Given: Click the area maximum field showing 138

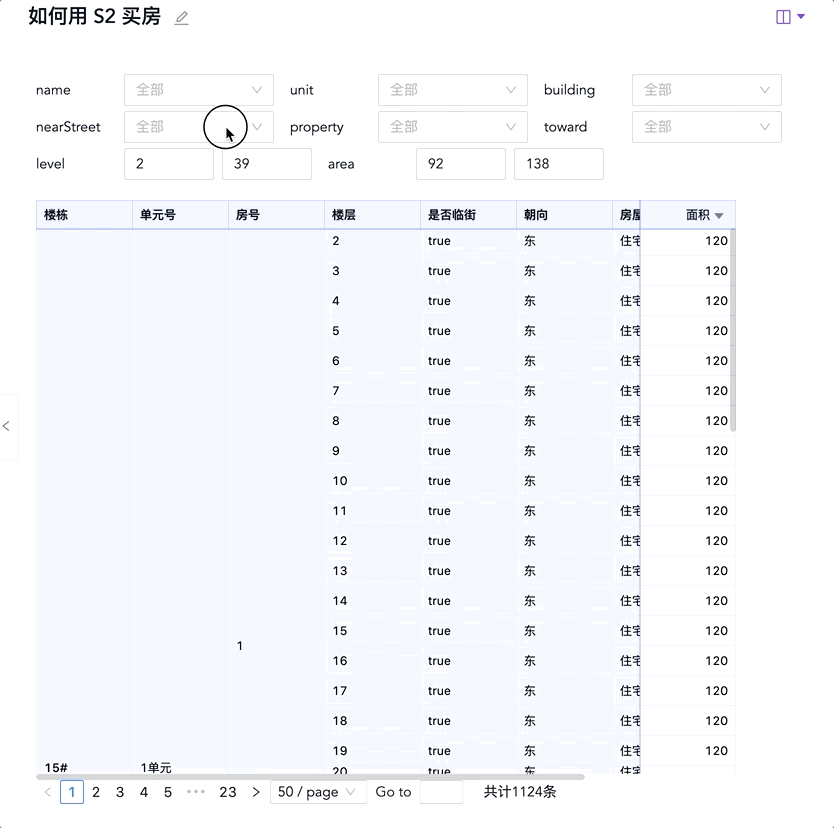Looking at the screenshot, I should [x=559, y=164].
